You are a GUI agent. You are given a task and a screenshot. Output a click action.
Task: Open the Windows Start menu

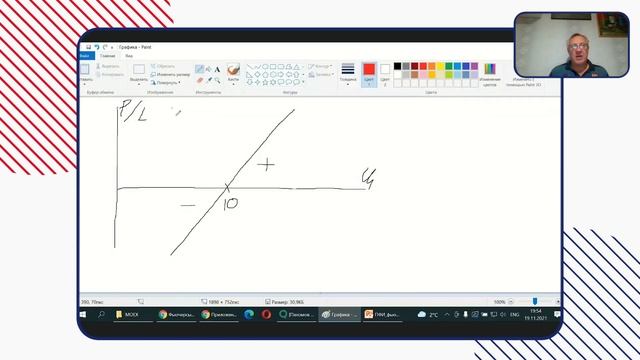pyautogui.click(x=83, y=315)
